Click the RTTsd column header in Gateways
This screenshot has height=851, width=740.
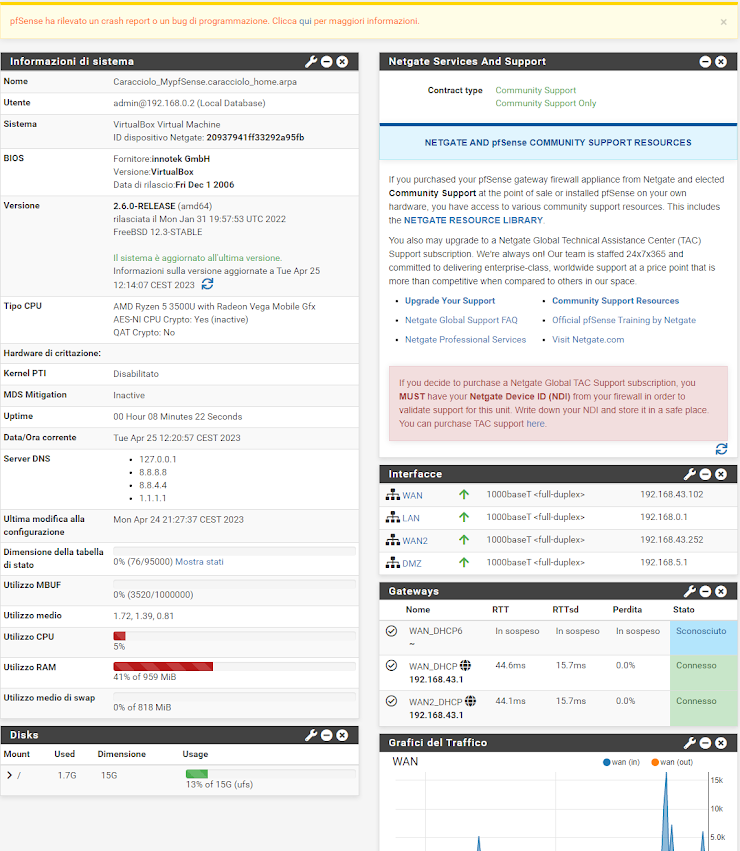565,610
